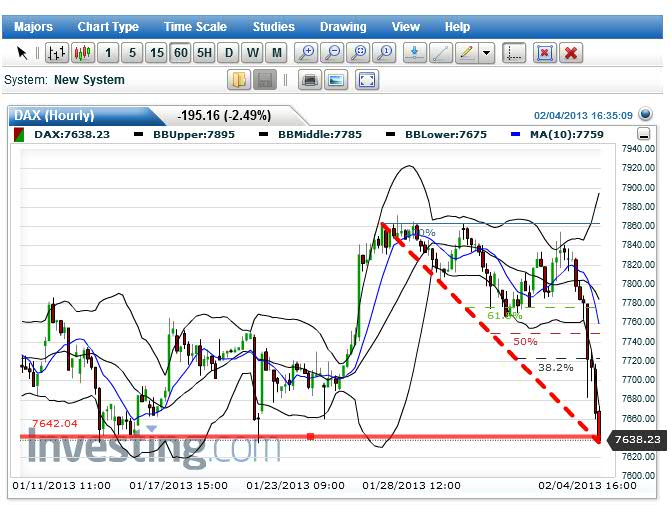Click the reset zoom magnifier icon

click(385, 53)
